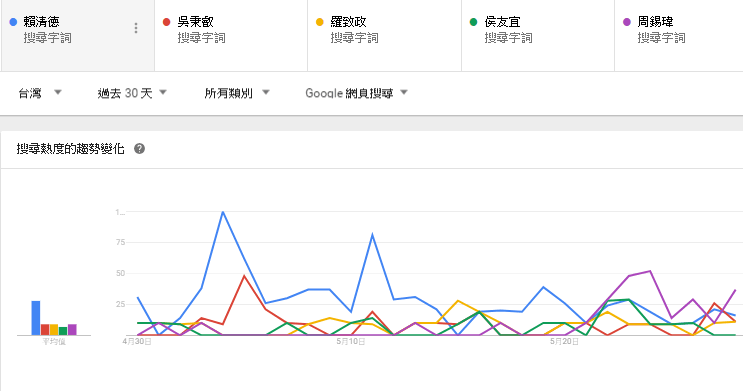Open the 所有類別 category dropdown
This screenshot has height=391, width=743.
click(x=237, y=93)
